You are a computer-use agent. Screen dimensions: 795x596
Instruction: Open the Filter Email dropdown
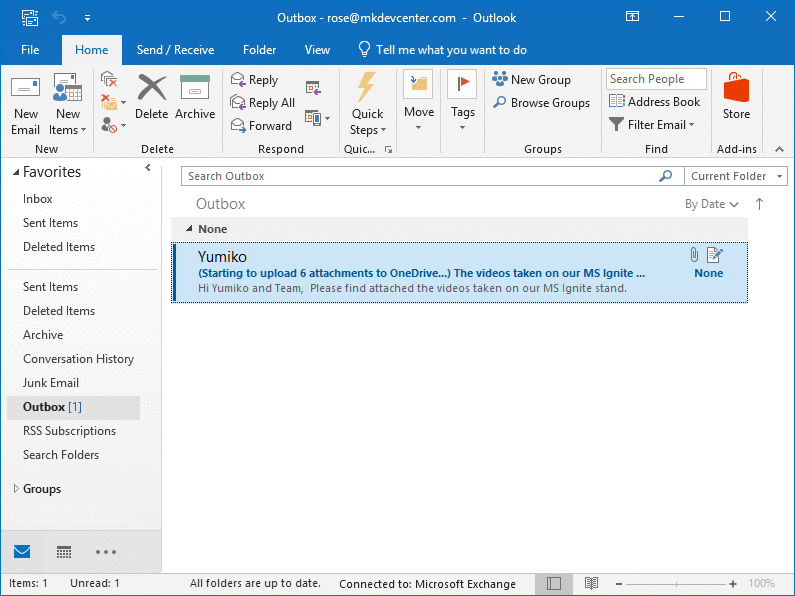pyautogui.click(x=652, y=124)
